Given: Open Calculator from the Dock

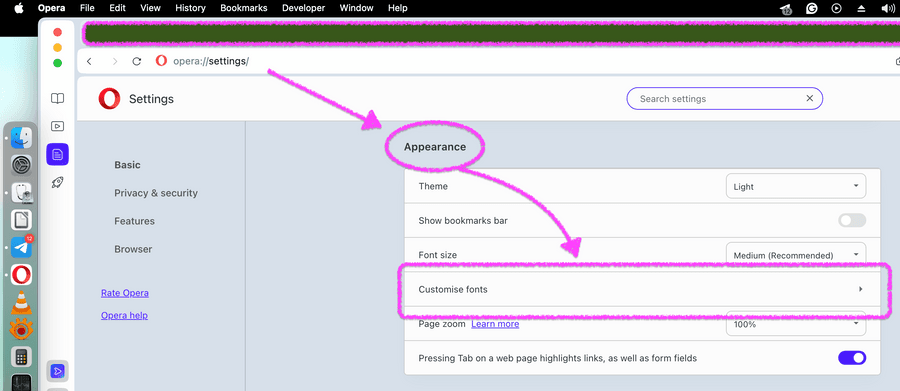Looking at the screenshot, I should 21,357.
